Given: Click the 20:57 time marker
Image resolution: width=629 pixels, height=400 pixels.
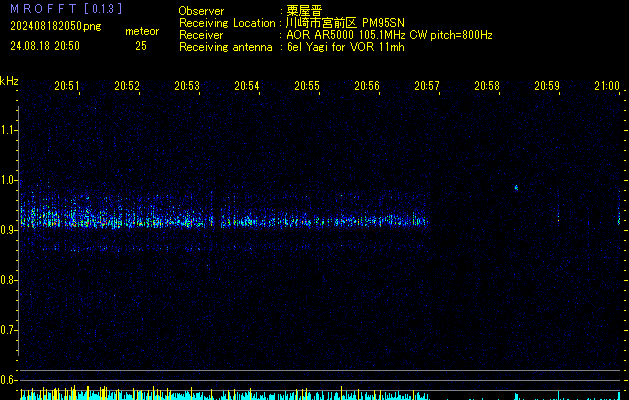Looking at the screenshot, I should 427,87.
